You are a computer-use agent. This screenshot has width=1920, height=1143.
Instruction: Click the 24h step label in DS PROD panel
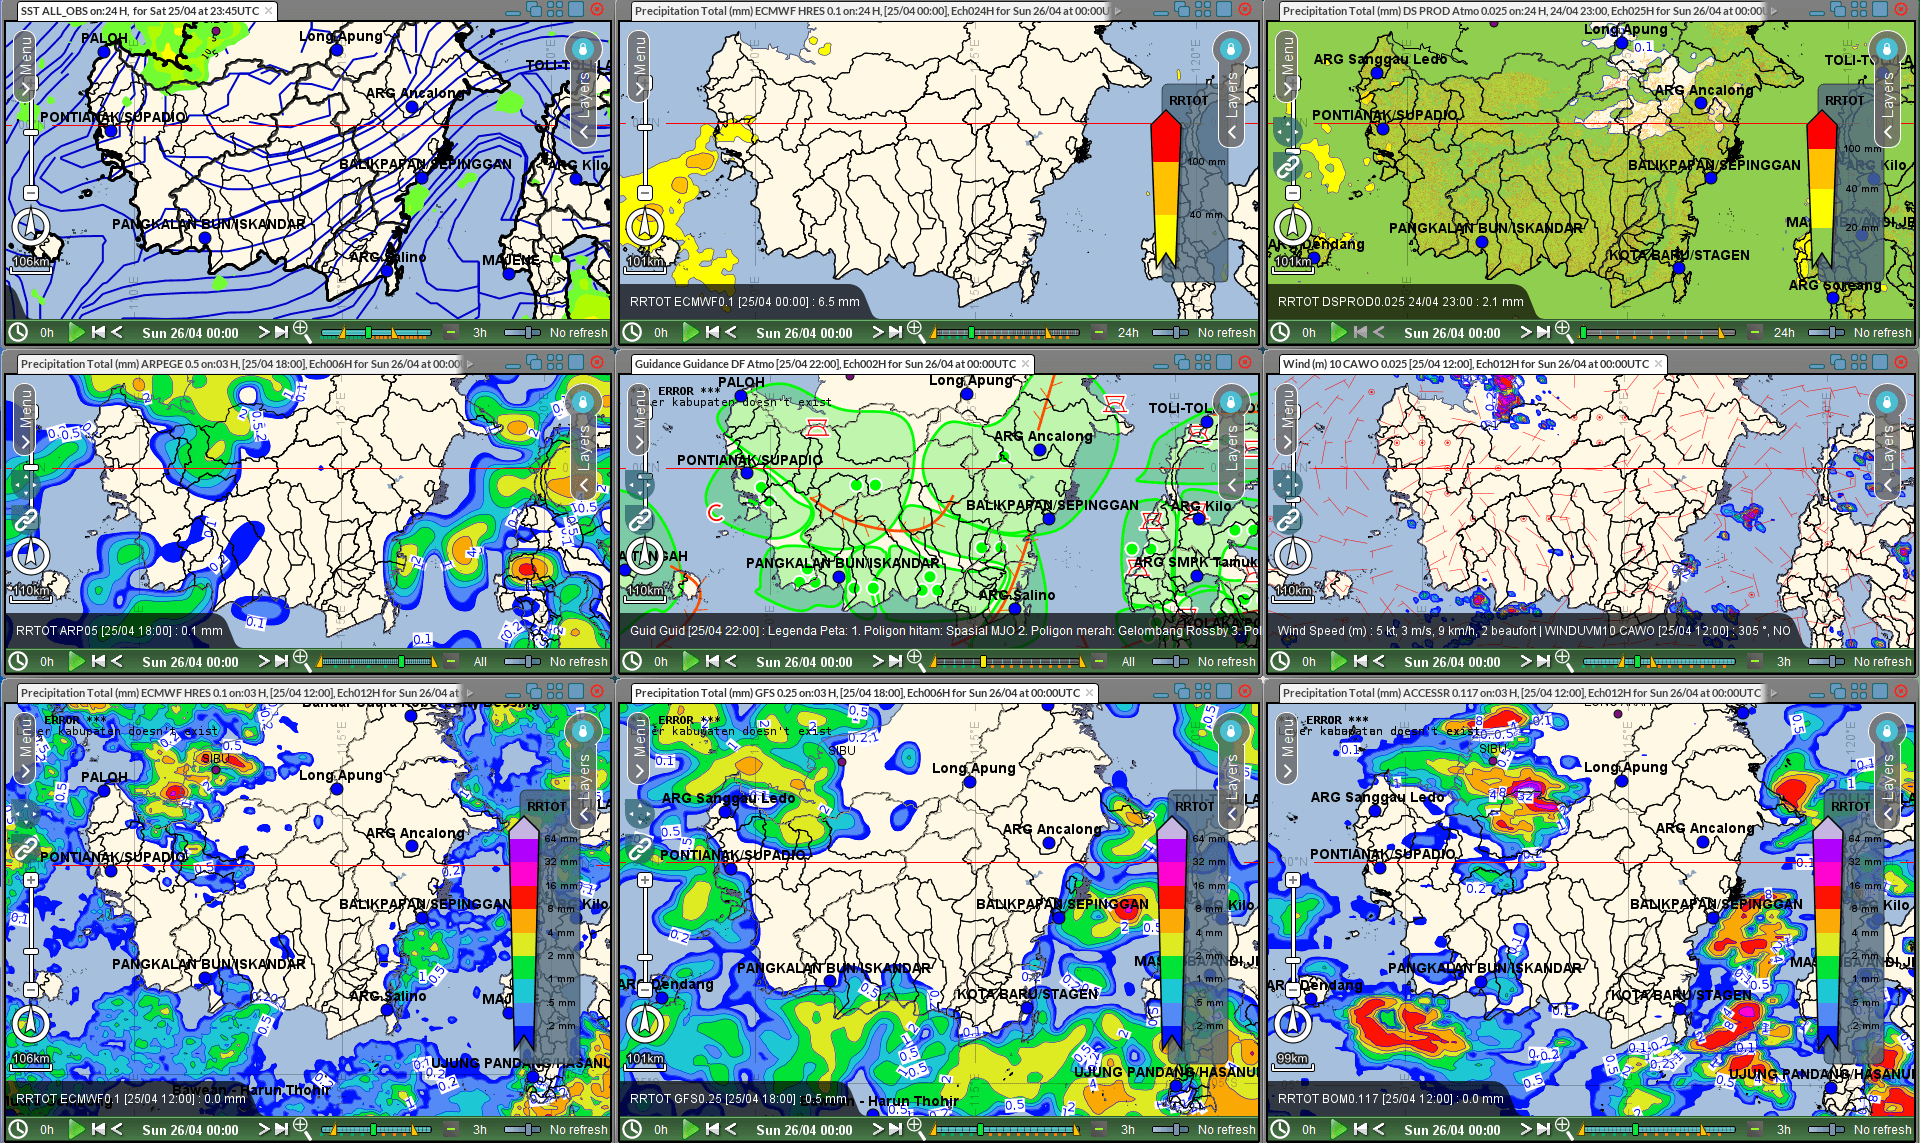(x=1784, y=332)
